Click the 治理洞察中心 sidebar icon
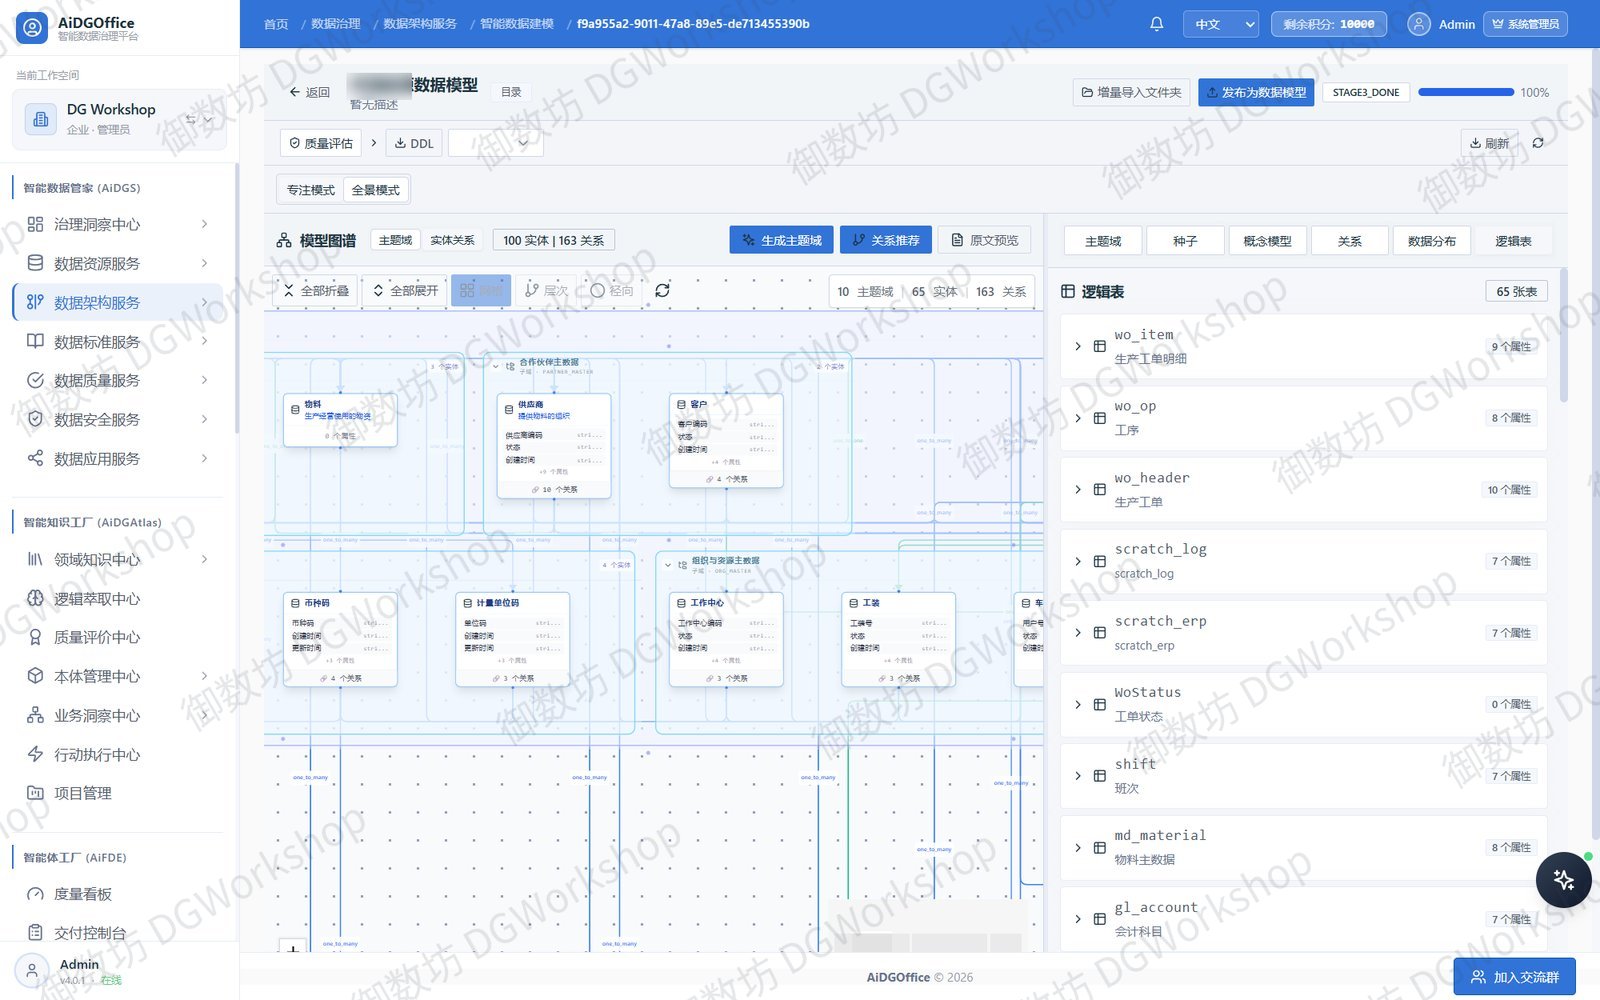The width and height of the screenshot is (1600, 1000). coord(35,224)
